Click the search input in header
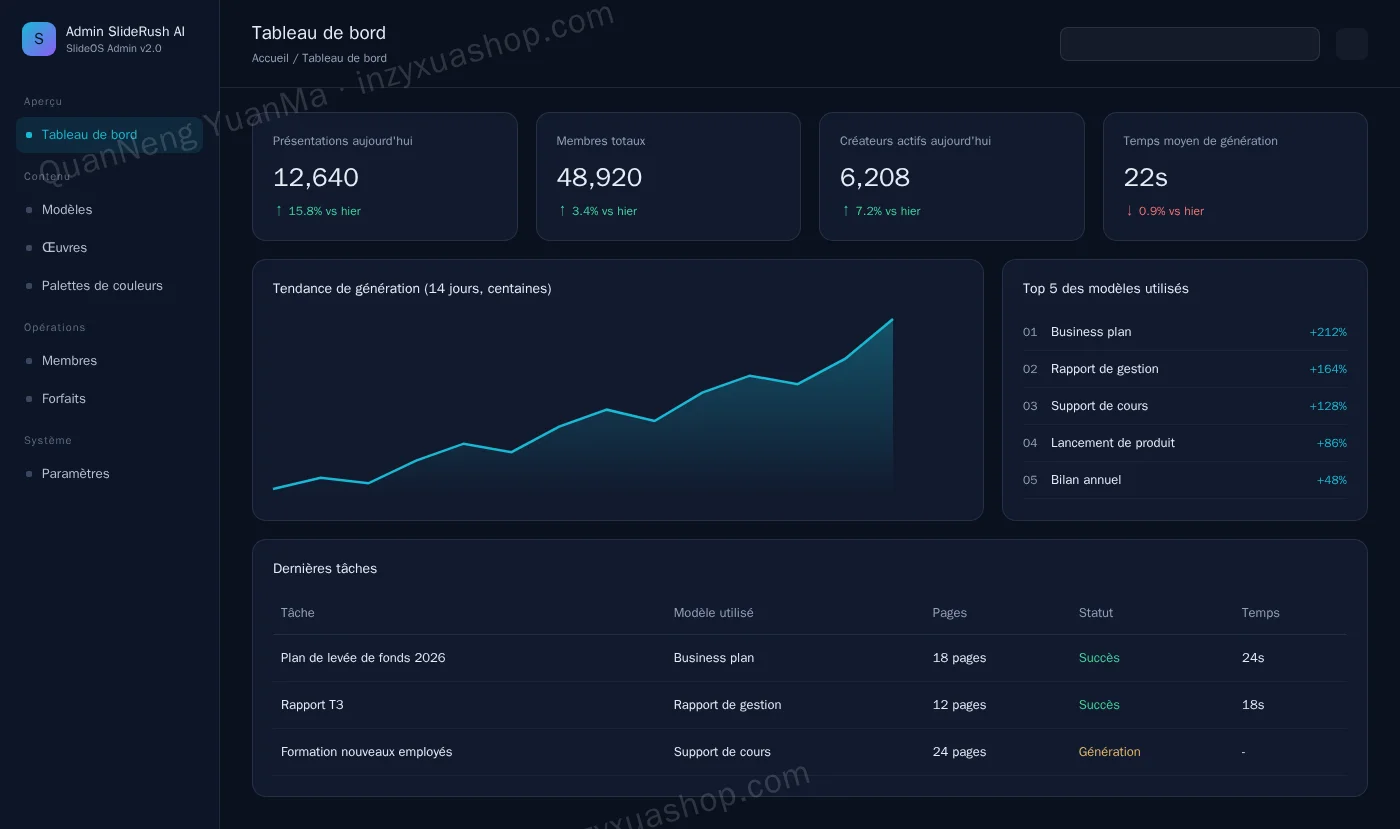 click(x=1189, y=44)
